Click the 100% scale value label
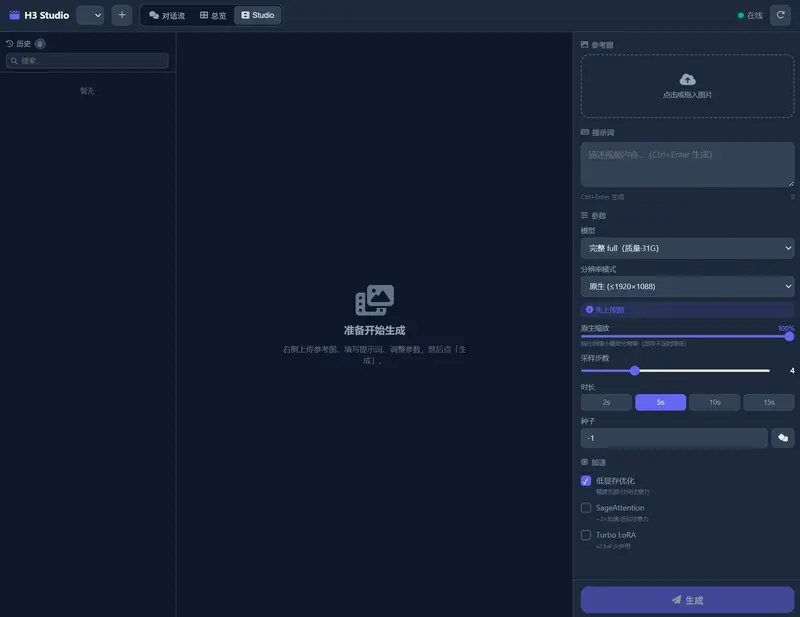The width and height of the screenshot is (800, 617). (786, 328)
